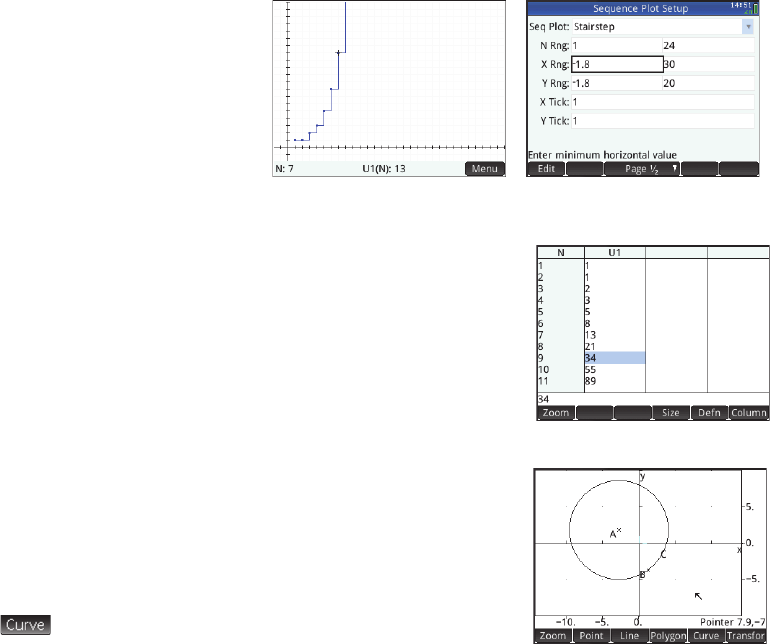Tap the Menu button on plot view
The height and width of the screenshot is (644, 770).
pyautogui.click(x=485, y=169)
